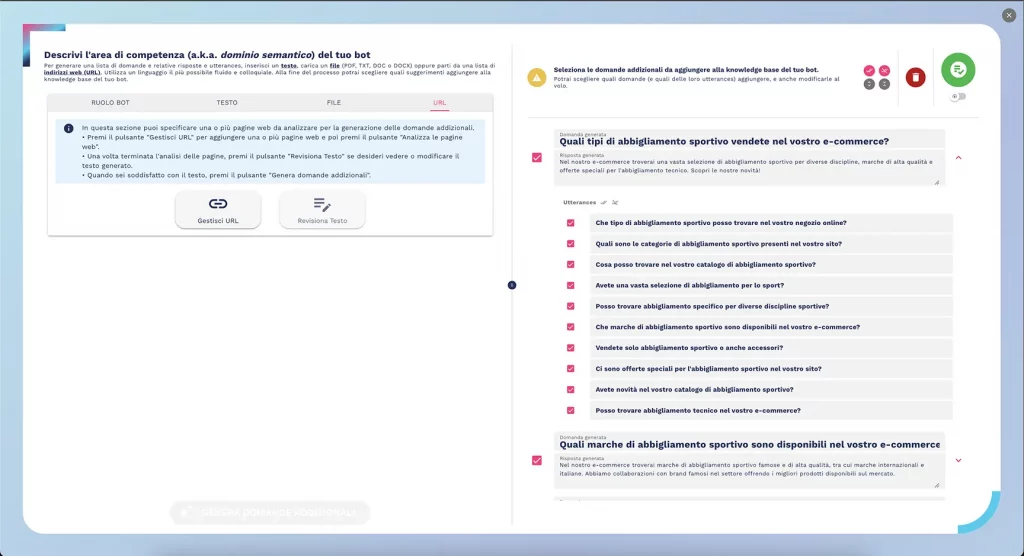Click the Gestisci URL button
The image size is (1024, 556).
click(218, 210)
